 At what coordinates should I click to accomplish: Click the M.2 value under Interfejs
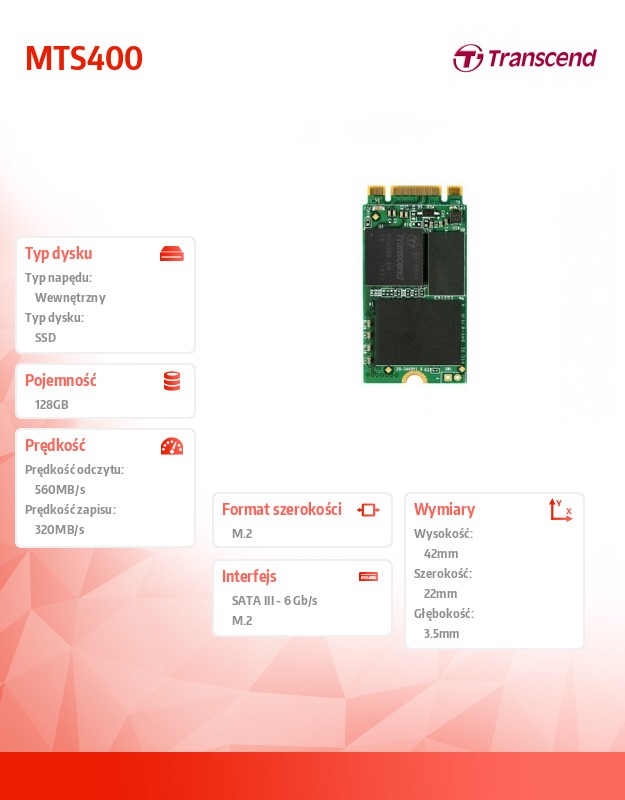[242, 620]
